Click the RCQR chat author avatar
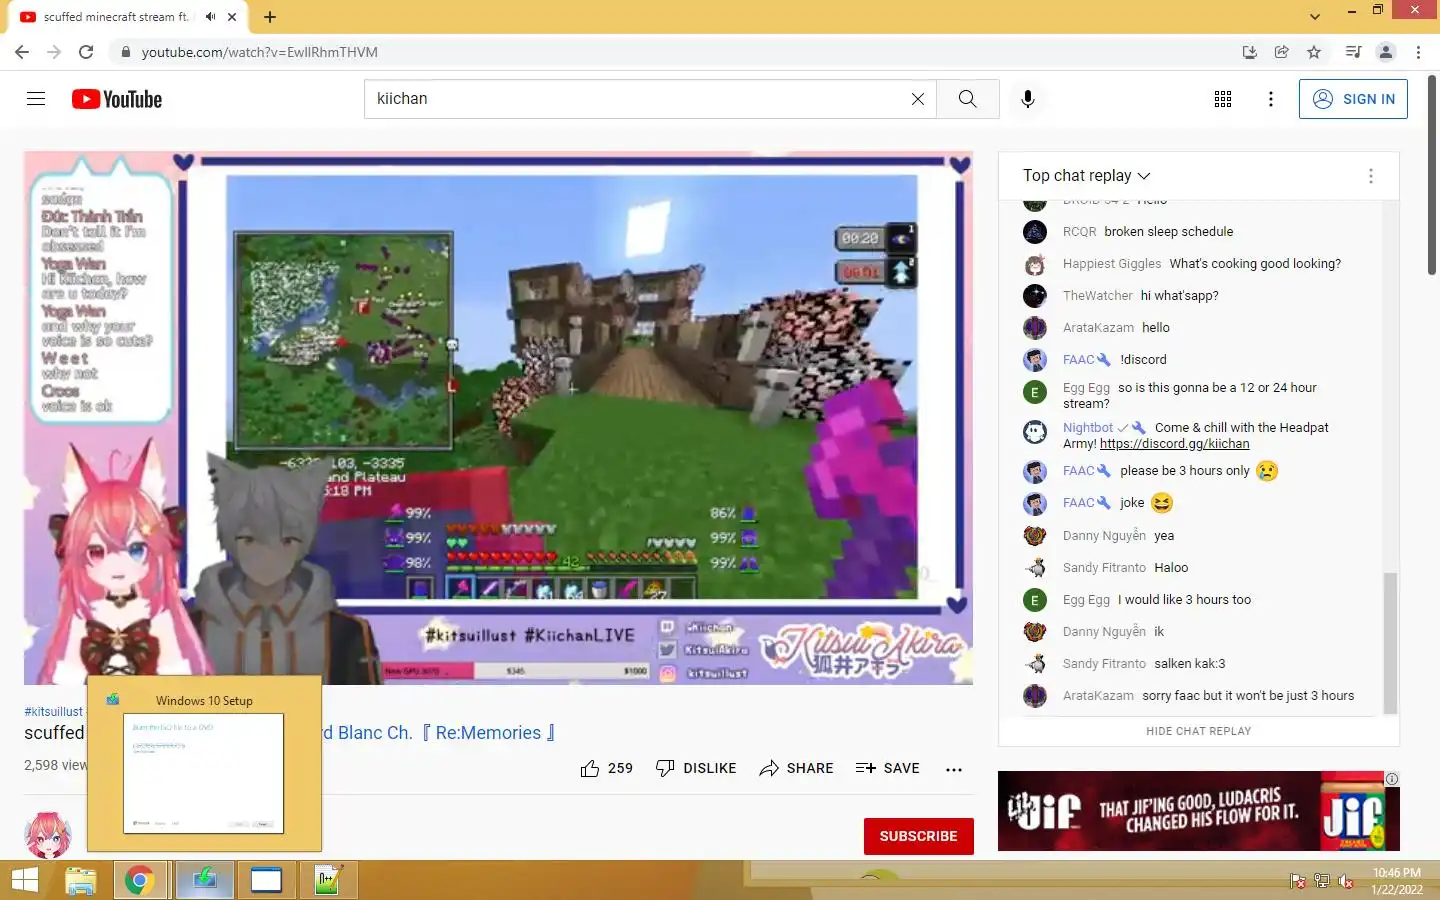 click(1035, 232)
